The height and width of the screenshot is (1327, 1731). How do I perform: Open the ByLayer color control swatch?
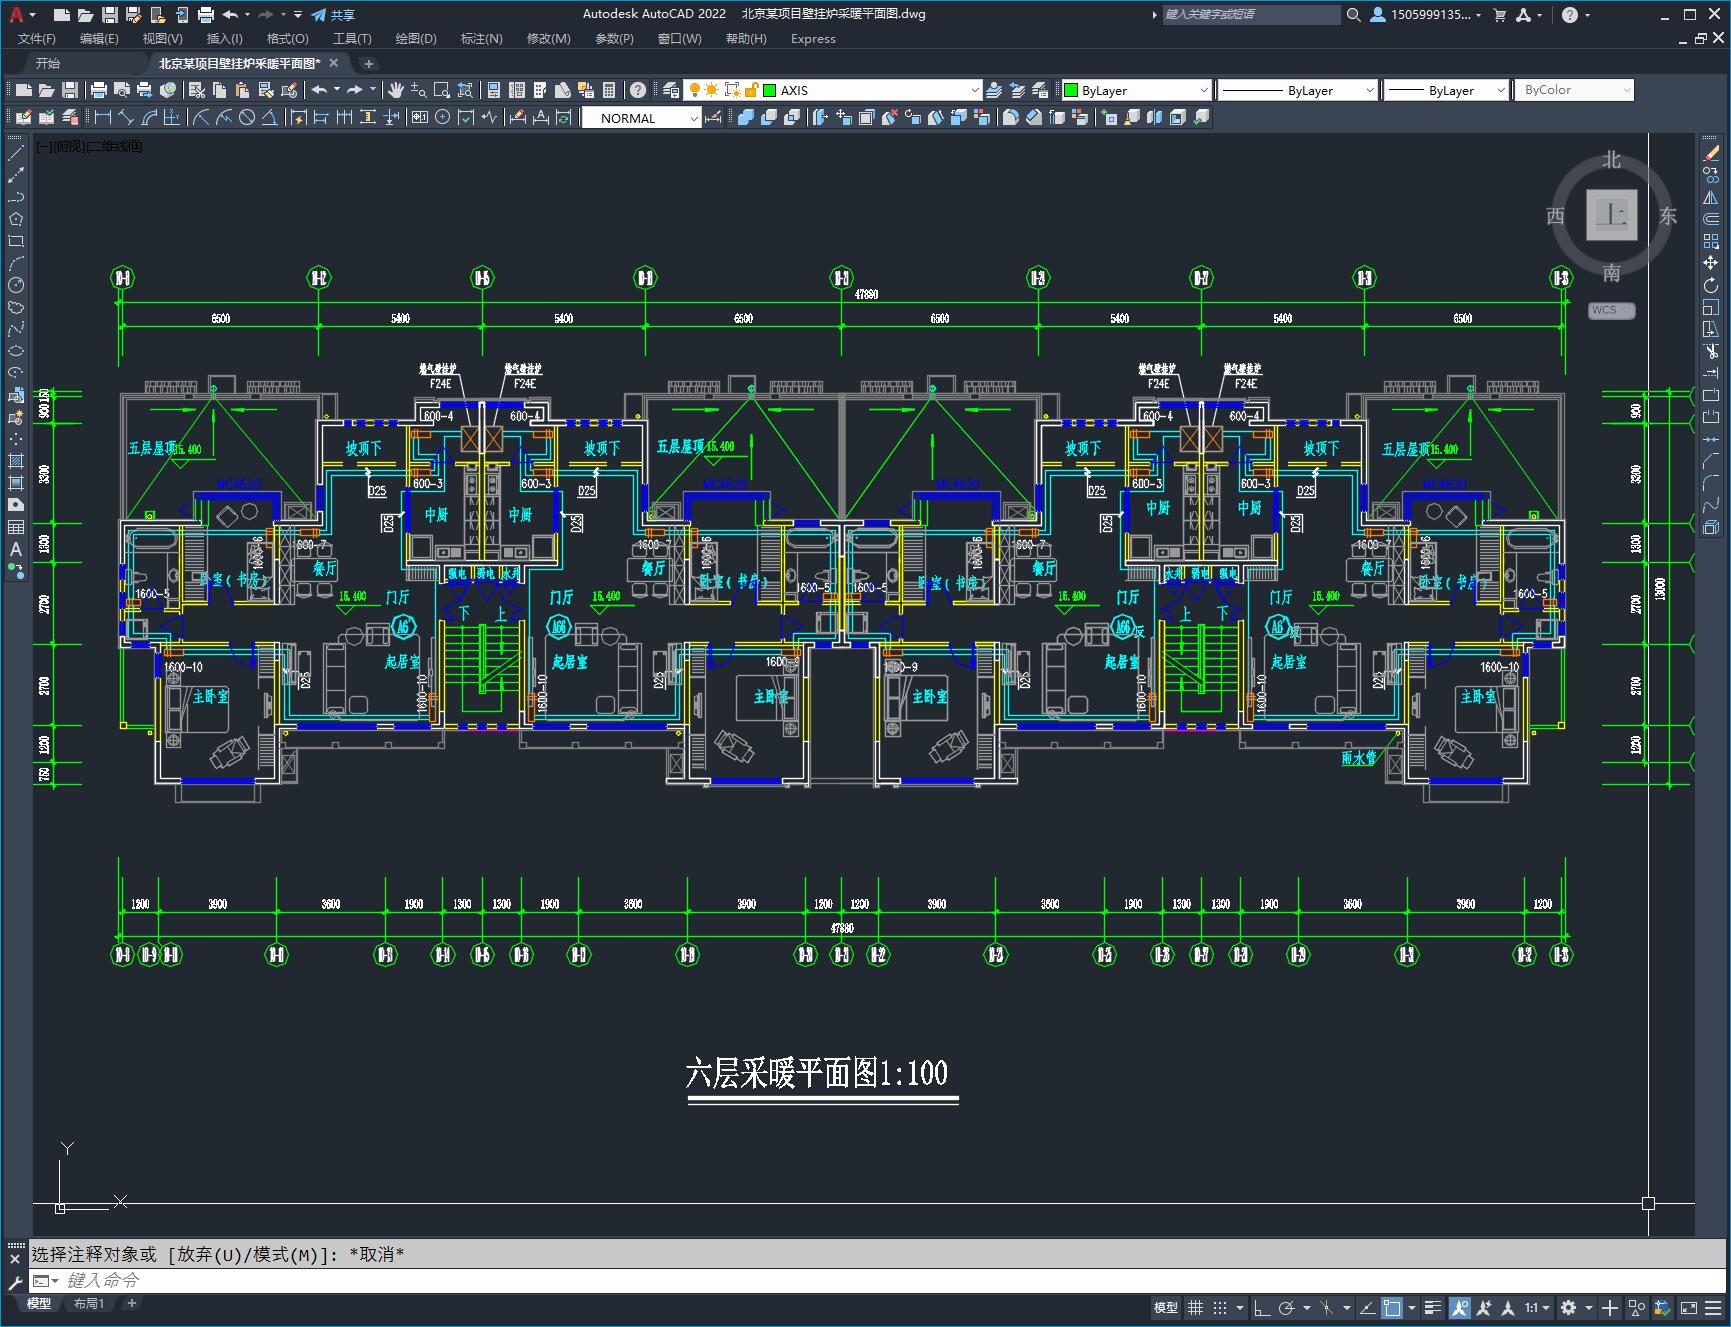click(1136, 90)
